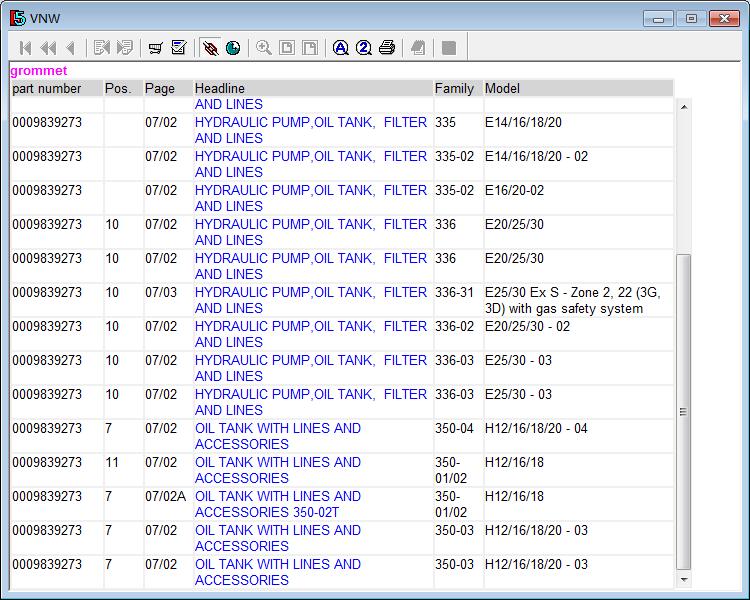The width and height of the screenshot is (750, 600).
Task: Open headline link for family 336-31
Action: pos(311,300)
